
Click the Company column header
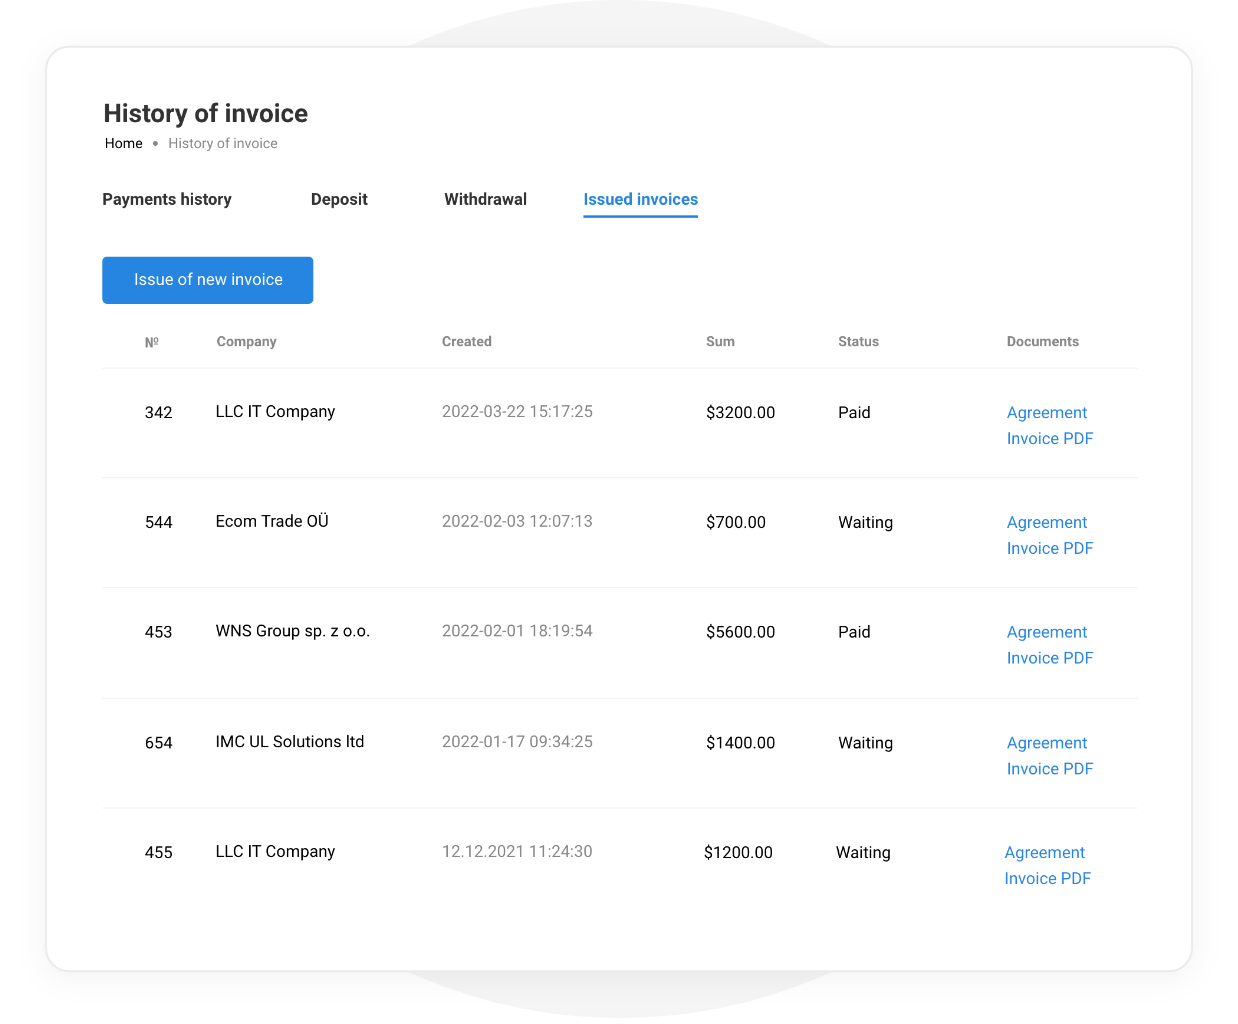click(246, 341)
